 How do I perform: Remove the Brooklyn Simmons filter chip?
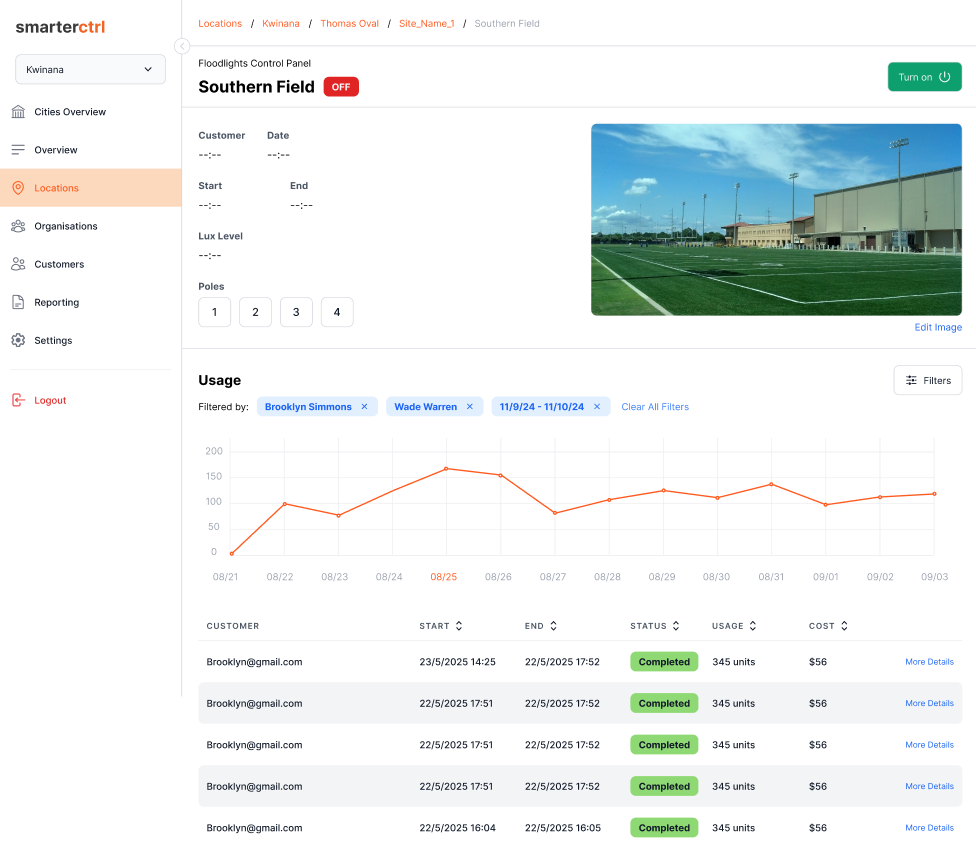(x=365, y=407)
